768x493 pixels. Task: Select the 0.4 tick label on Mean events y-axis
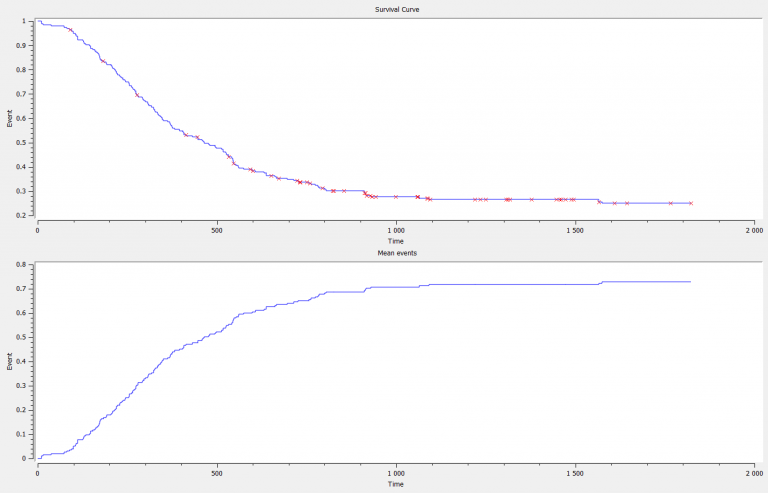[24, 361]
